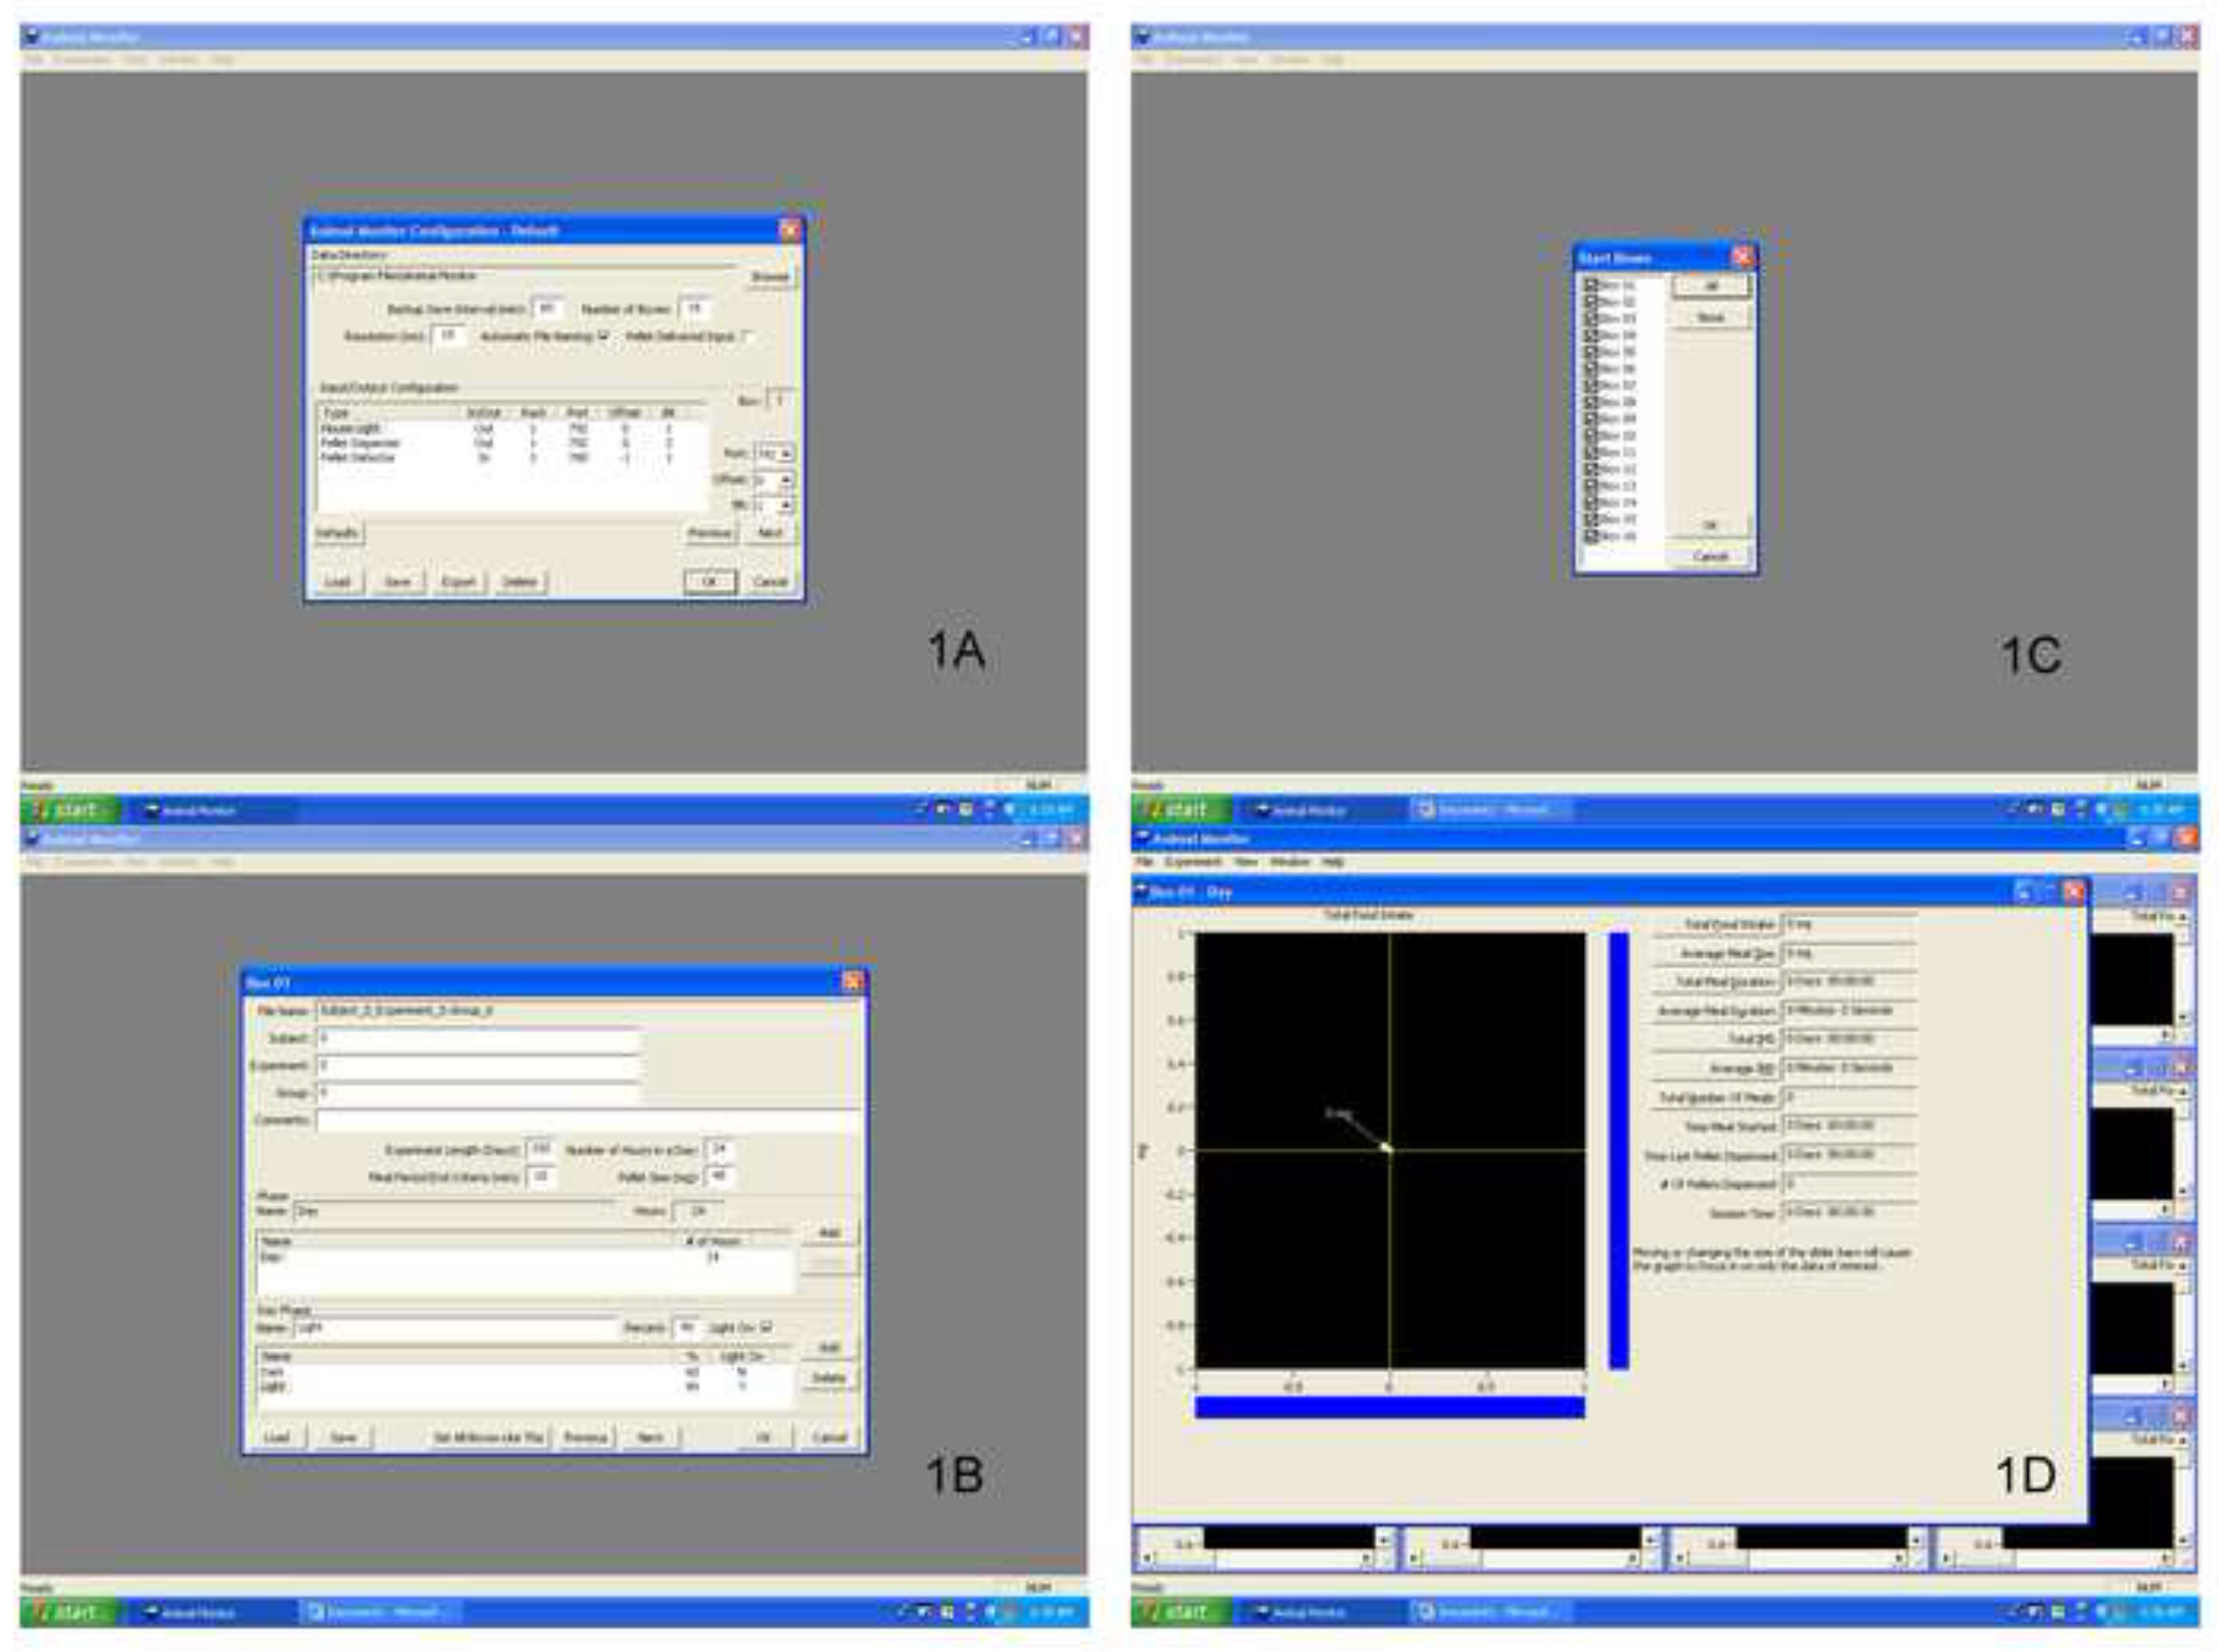Toggle Light On checkbox in Box 01 dialog
The width and height of the screenshot is (2219, 1652).
tap(766, 1327)
